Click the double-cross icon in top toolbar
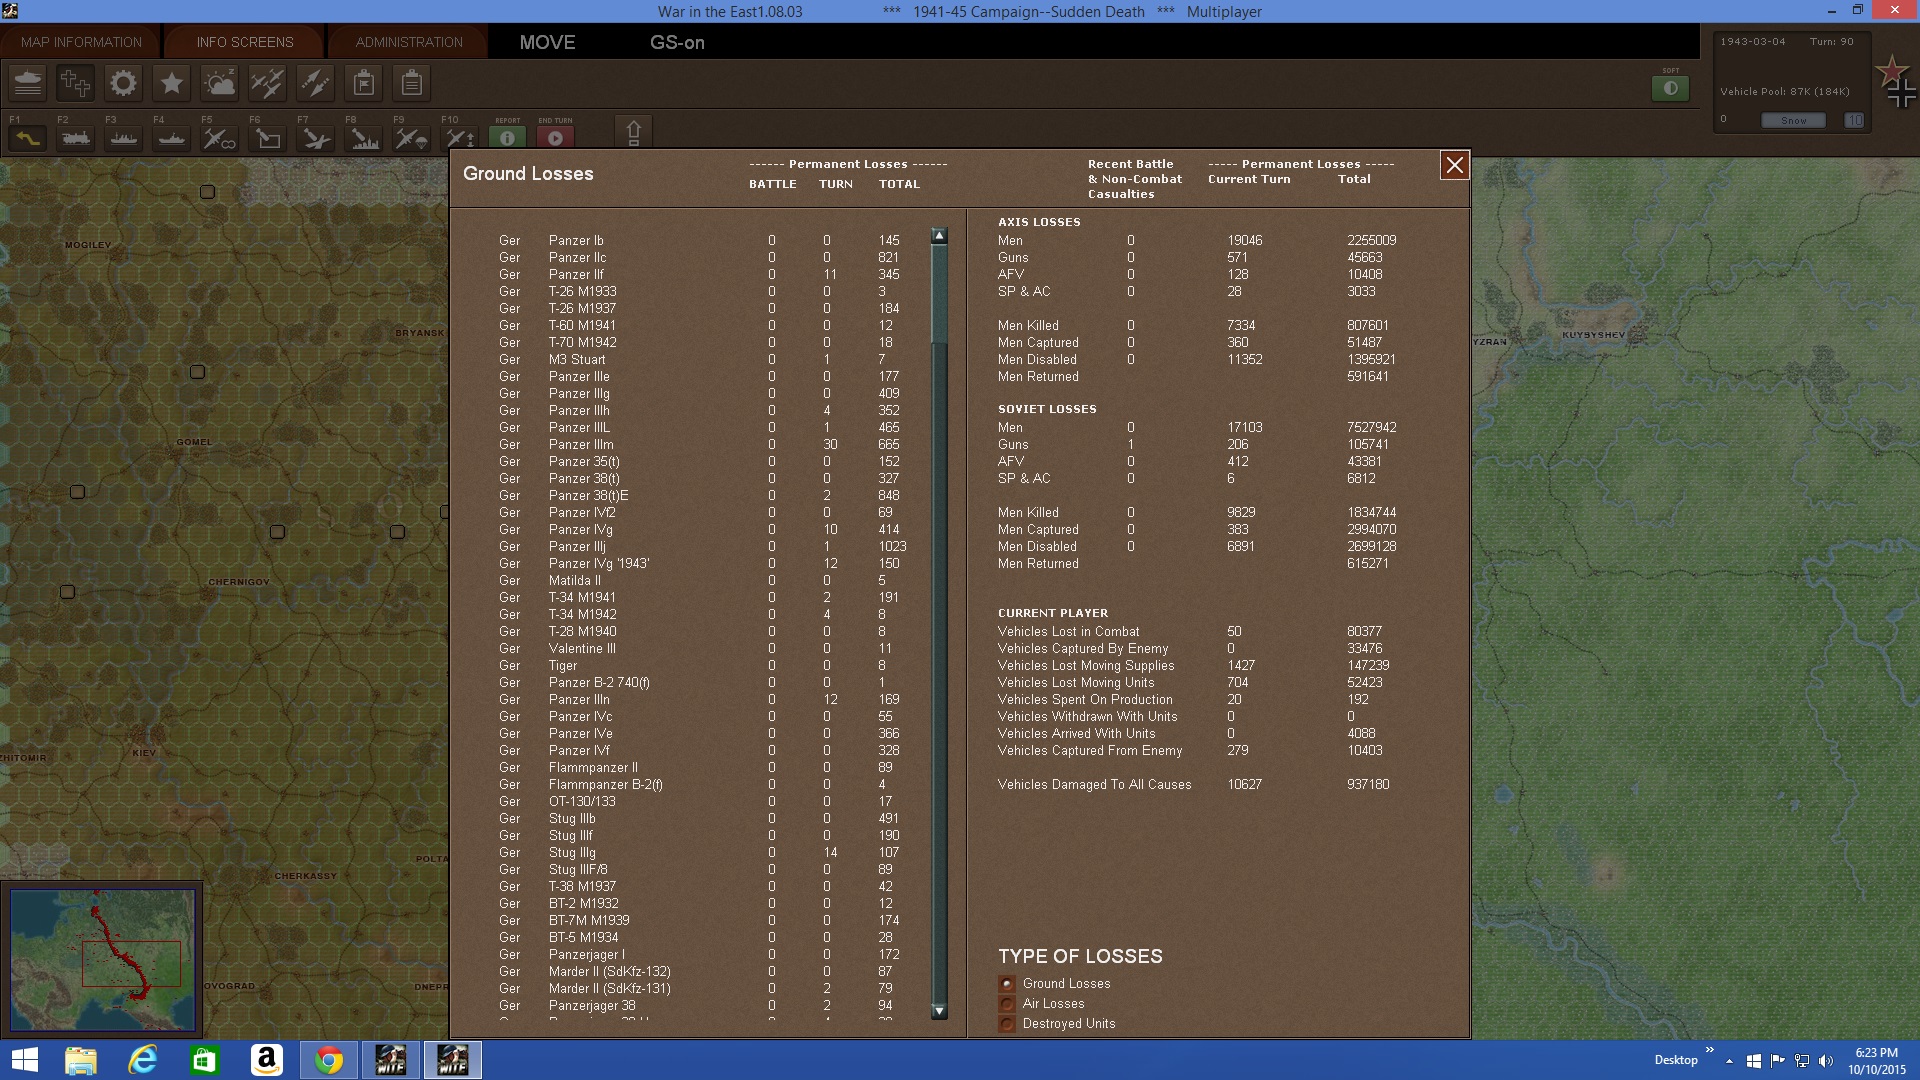Viewport: 1920px width, 1080px height. coord(75,83)
